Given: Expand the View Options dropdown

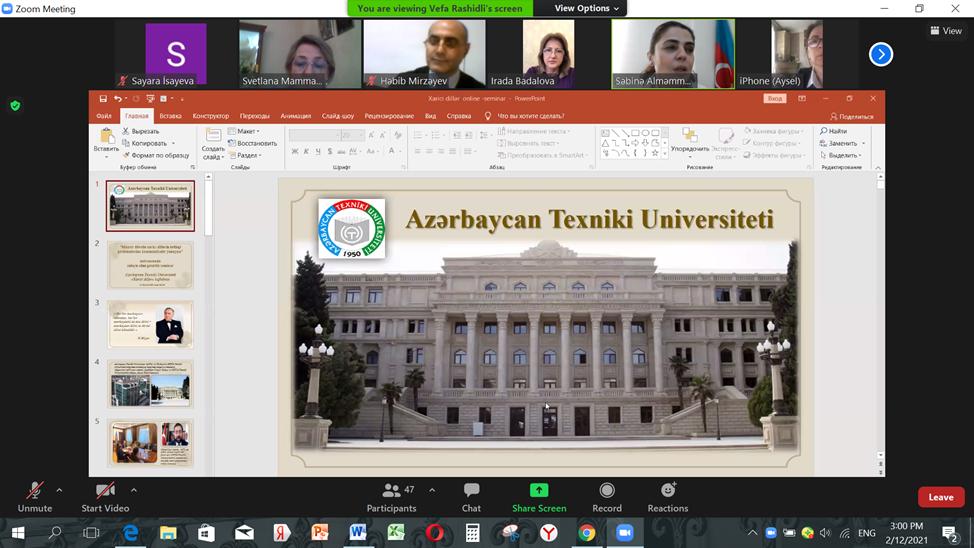Looking at the screenshot, I should (x=587, y=8).
